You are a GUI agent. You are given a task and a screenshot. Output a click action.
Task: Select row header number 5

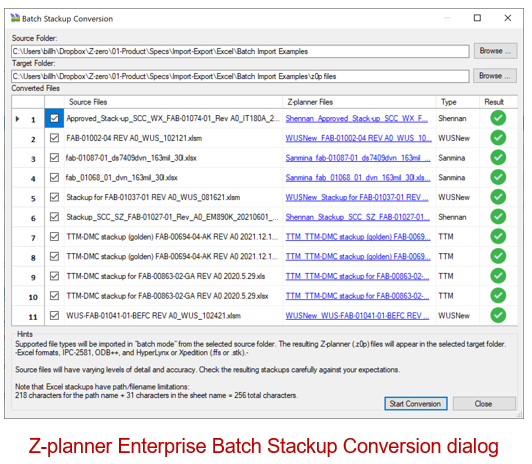[28, 198]
